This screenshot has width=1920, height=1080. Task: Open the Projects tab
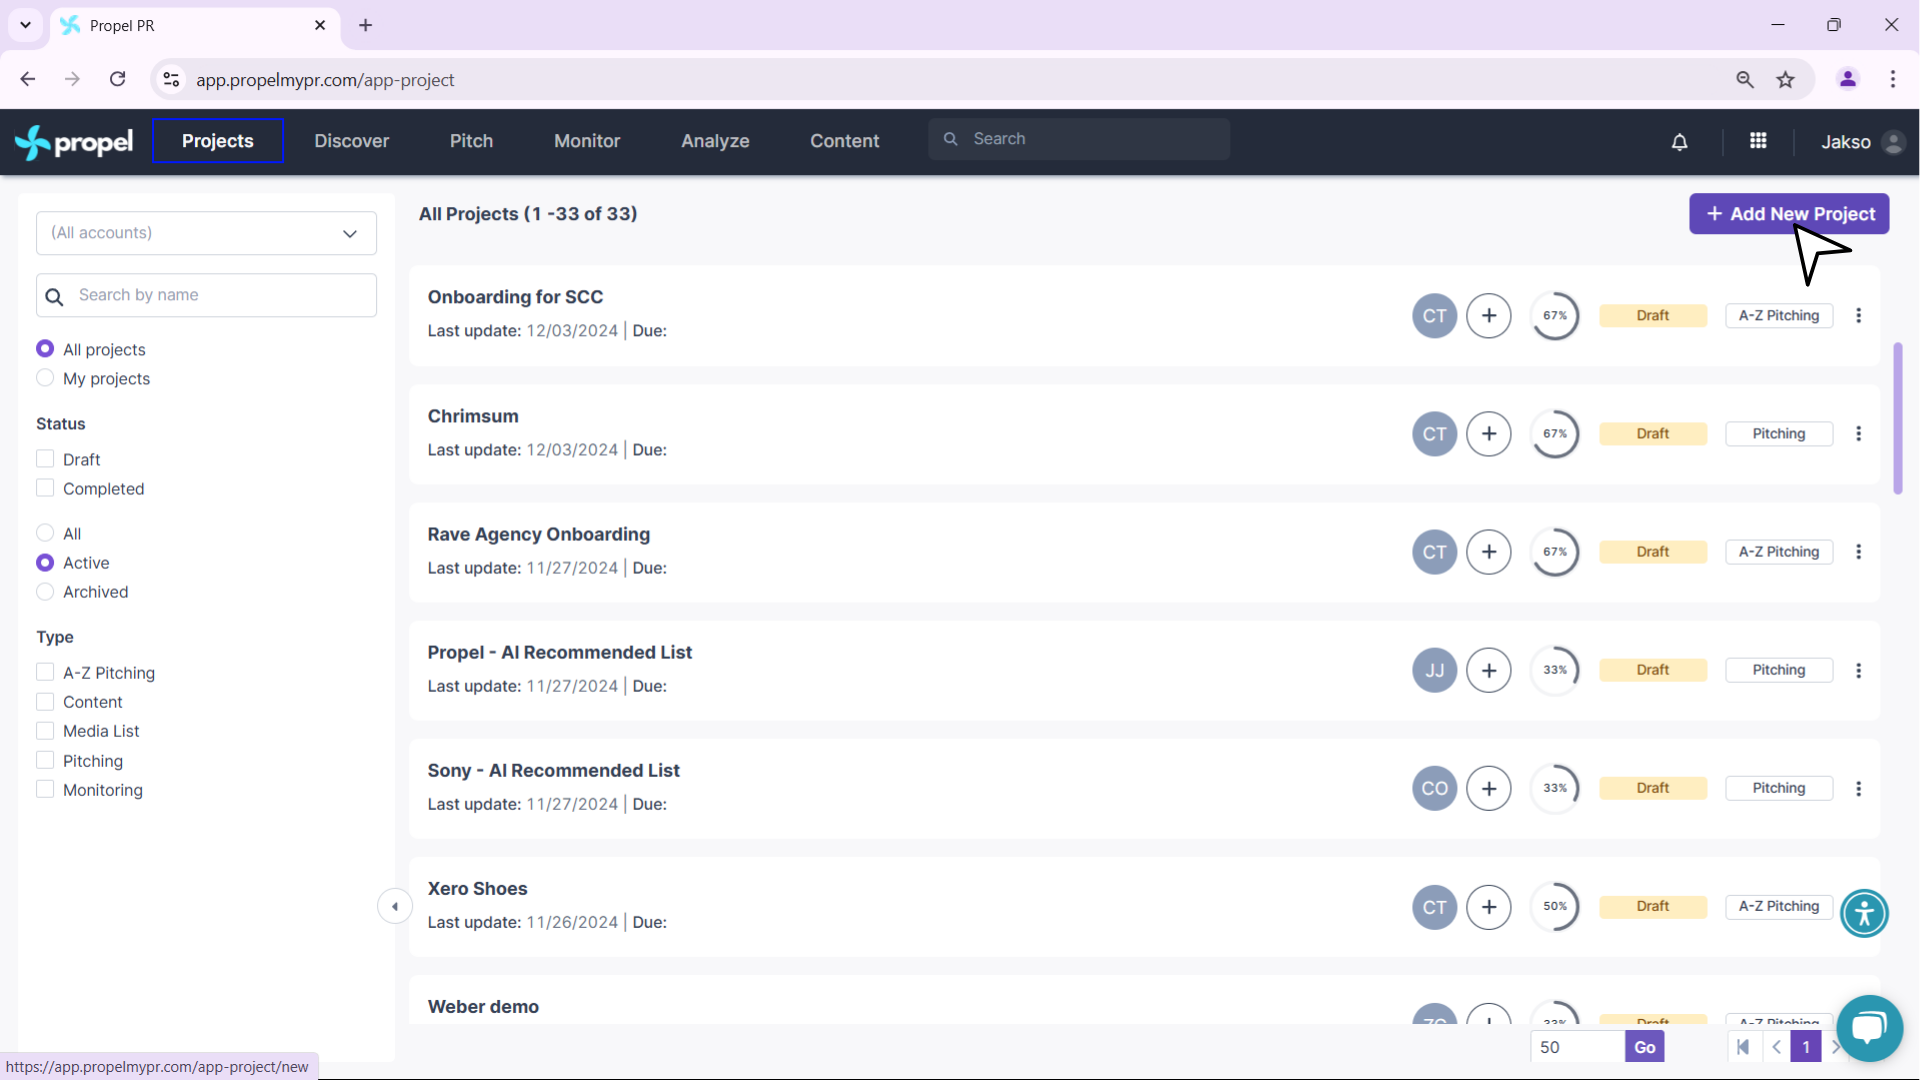coord(217,141)
